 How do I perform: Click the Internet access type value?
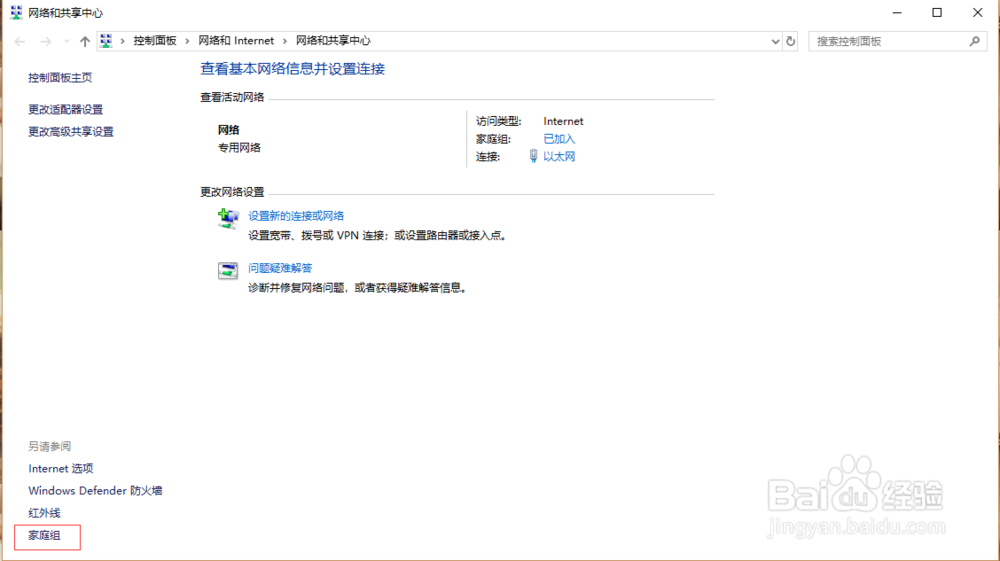pyautogui.click(x=563, y=121)
